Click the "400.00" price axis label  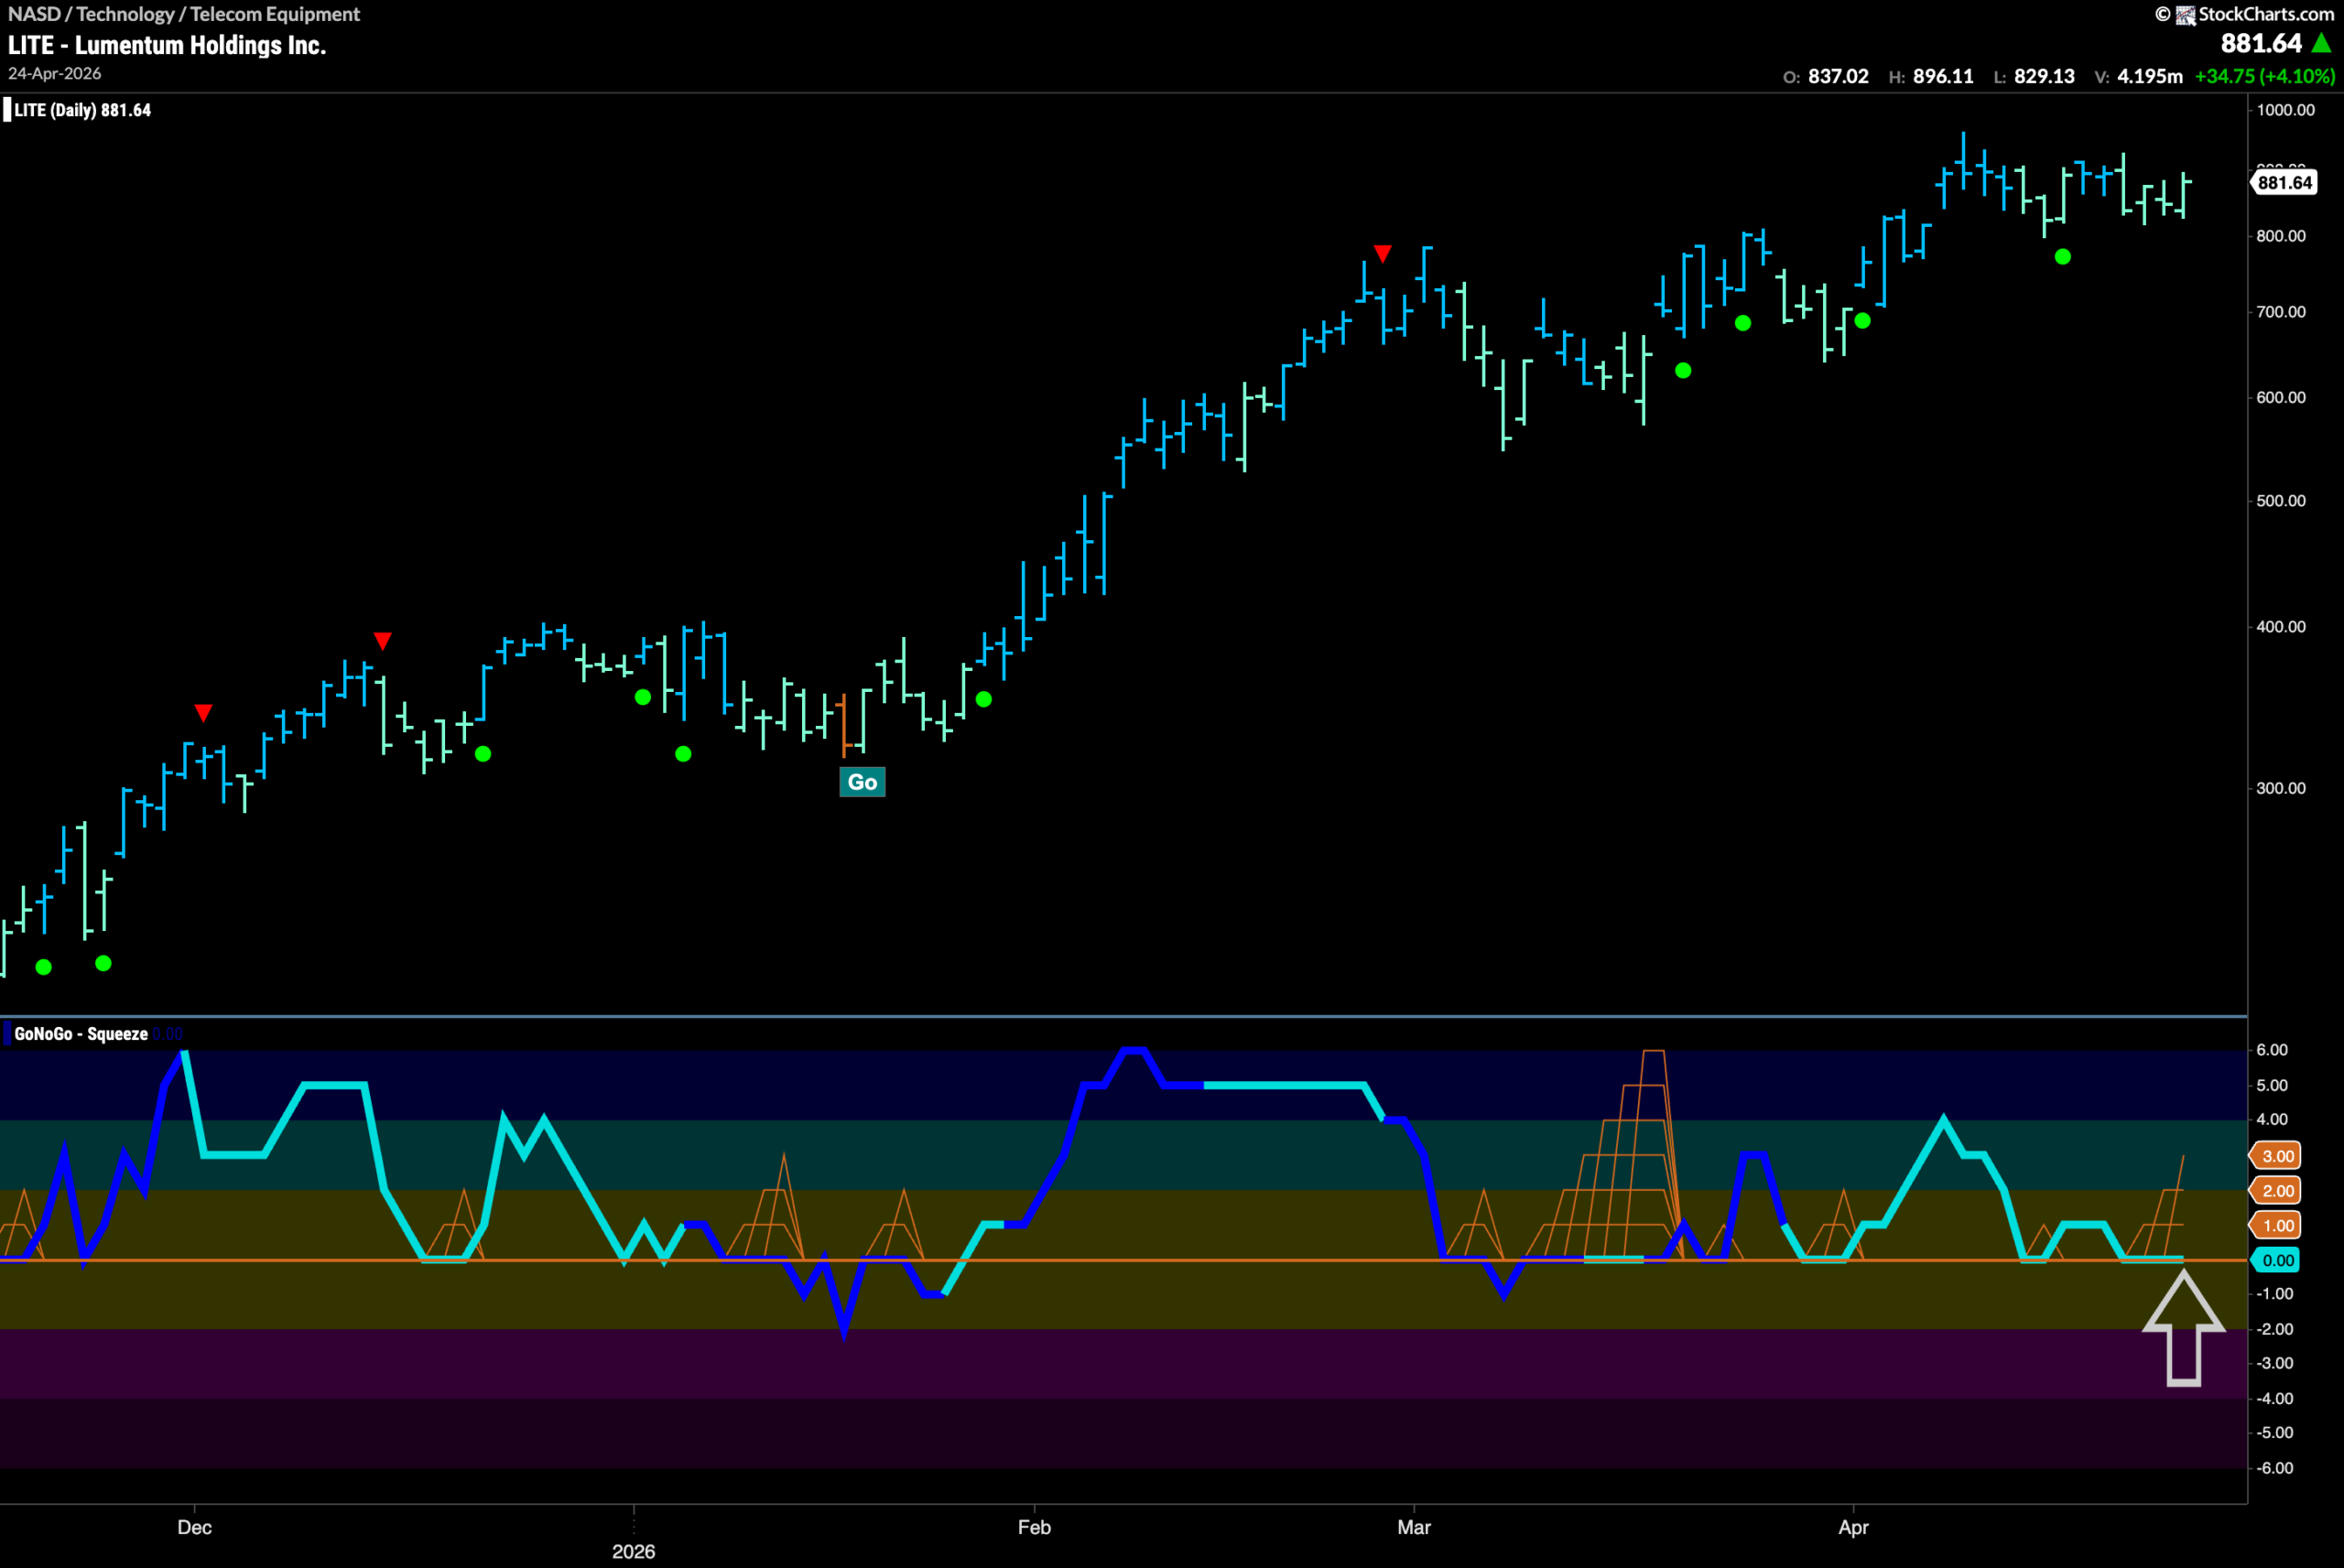(x=2281, y=627)
